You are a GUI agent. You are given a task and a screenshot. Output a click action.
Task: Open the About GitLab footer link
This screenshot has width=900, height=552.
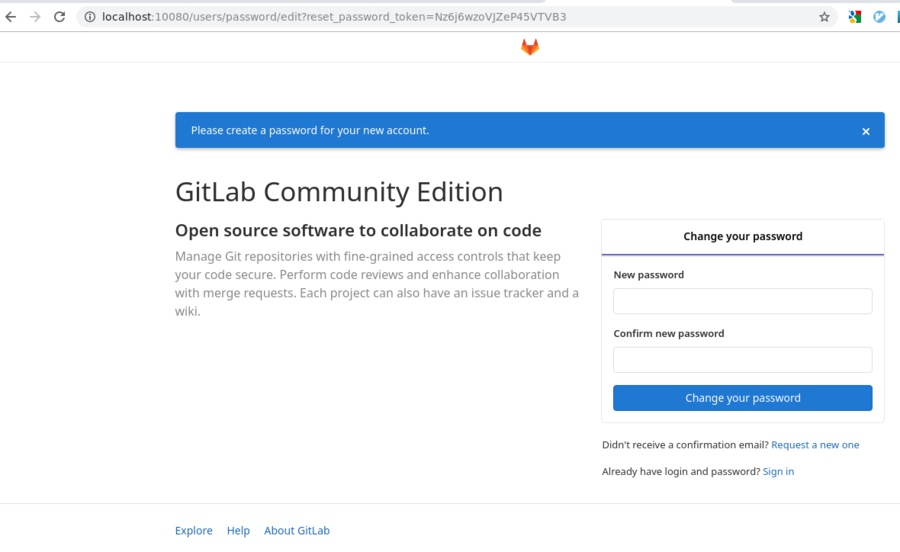point(297,531)
